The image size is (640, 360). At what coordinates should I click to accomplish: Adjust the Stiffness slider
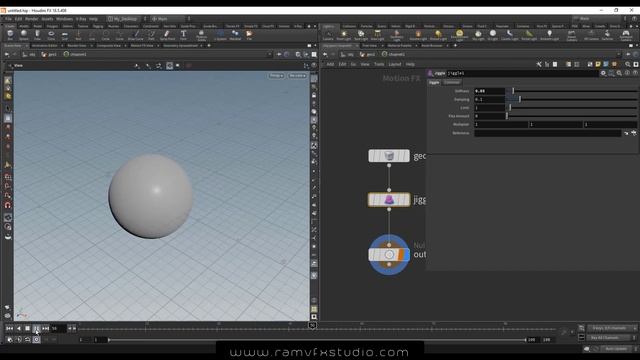[x=571, y=91]
